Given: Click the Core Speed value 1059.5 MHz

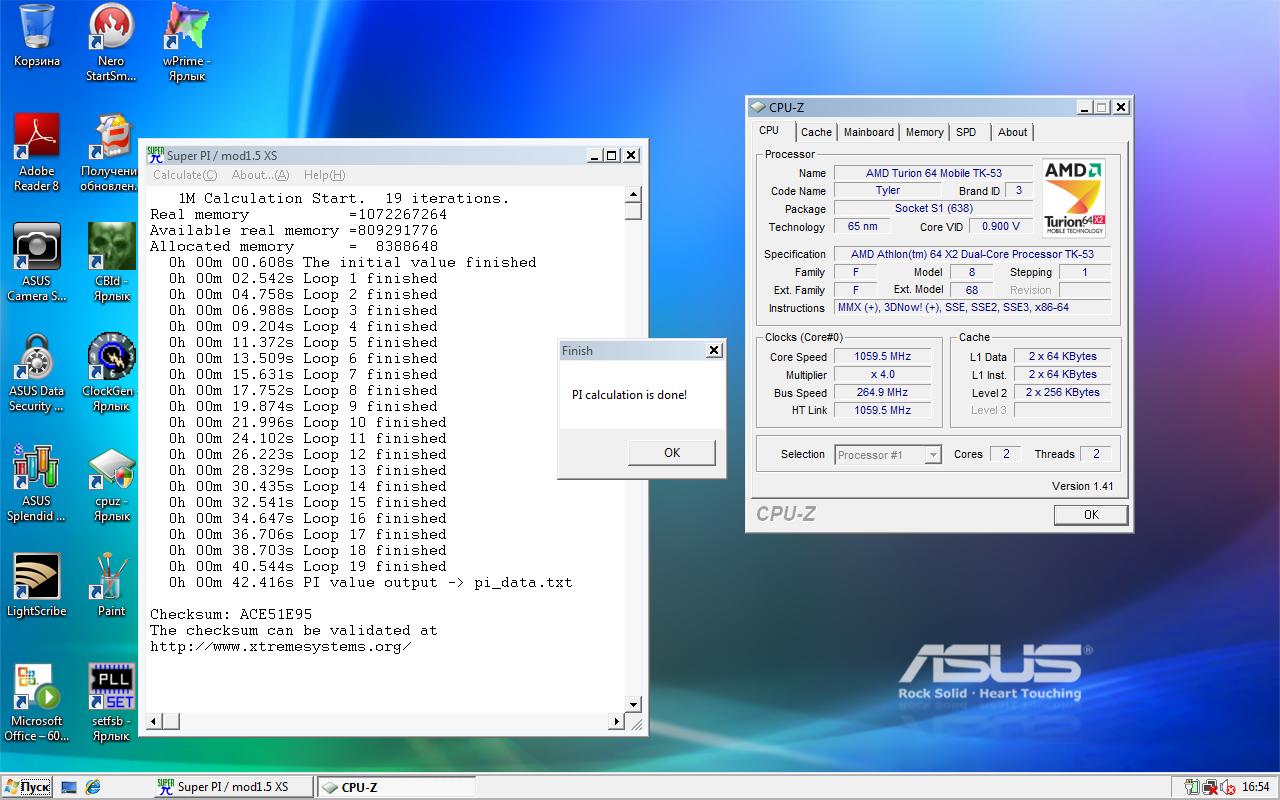Looking at the screenshot, I should 883,357.
